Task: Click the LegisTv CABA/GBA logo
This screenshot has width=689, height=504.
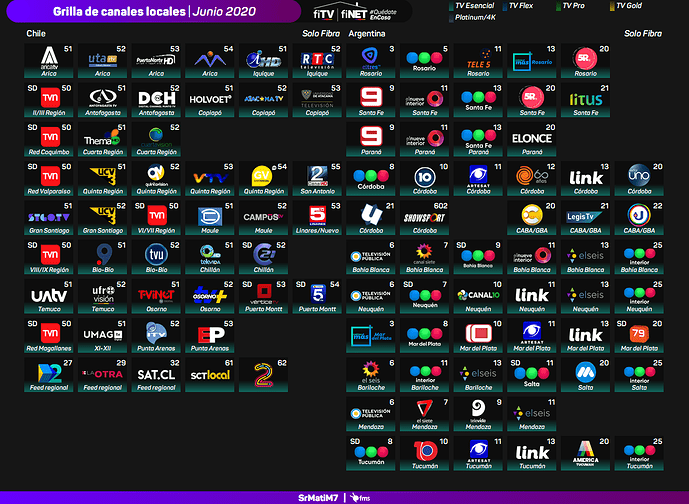Action: tap(585, 216)
